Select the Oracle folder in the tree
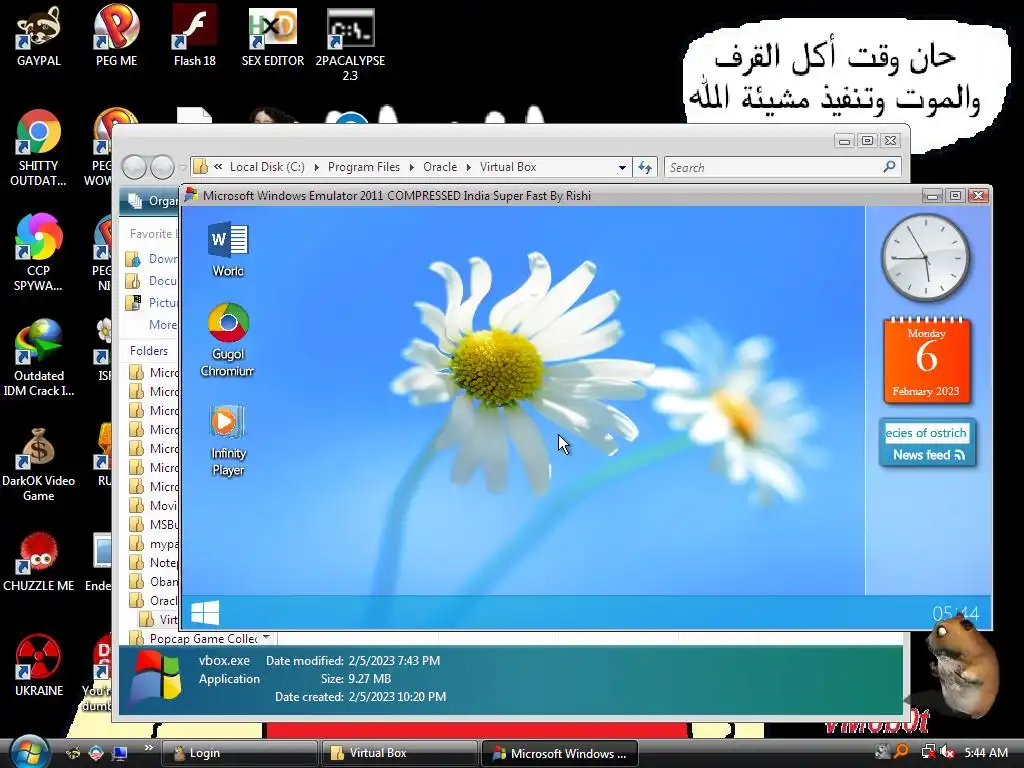This screenshot has width=1024, height=768. point(154,600)
